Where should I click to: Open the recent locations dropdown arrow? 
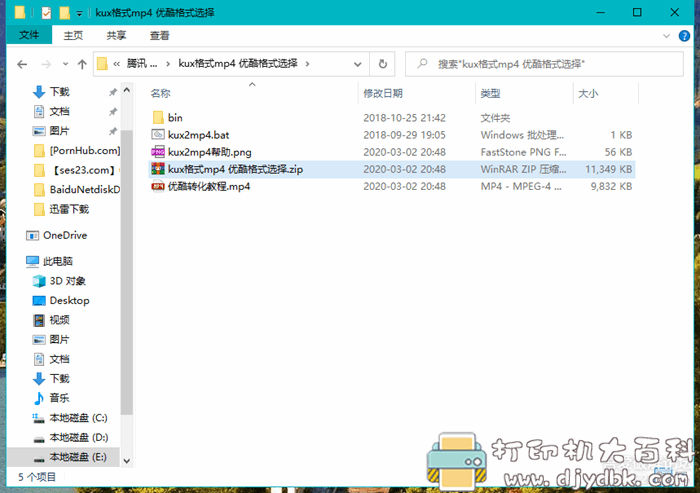(66, 64)
